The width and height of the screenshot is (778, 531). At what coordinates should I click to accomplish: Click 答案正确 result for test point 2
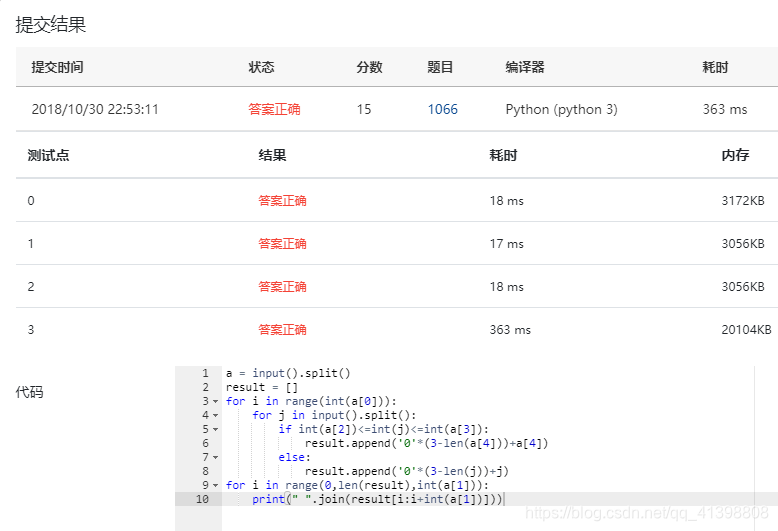(x=282, y=286)
